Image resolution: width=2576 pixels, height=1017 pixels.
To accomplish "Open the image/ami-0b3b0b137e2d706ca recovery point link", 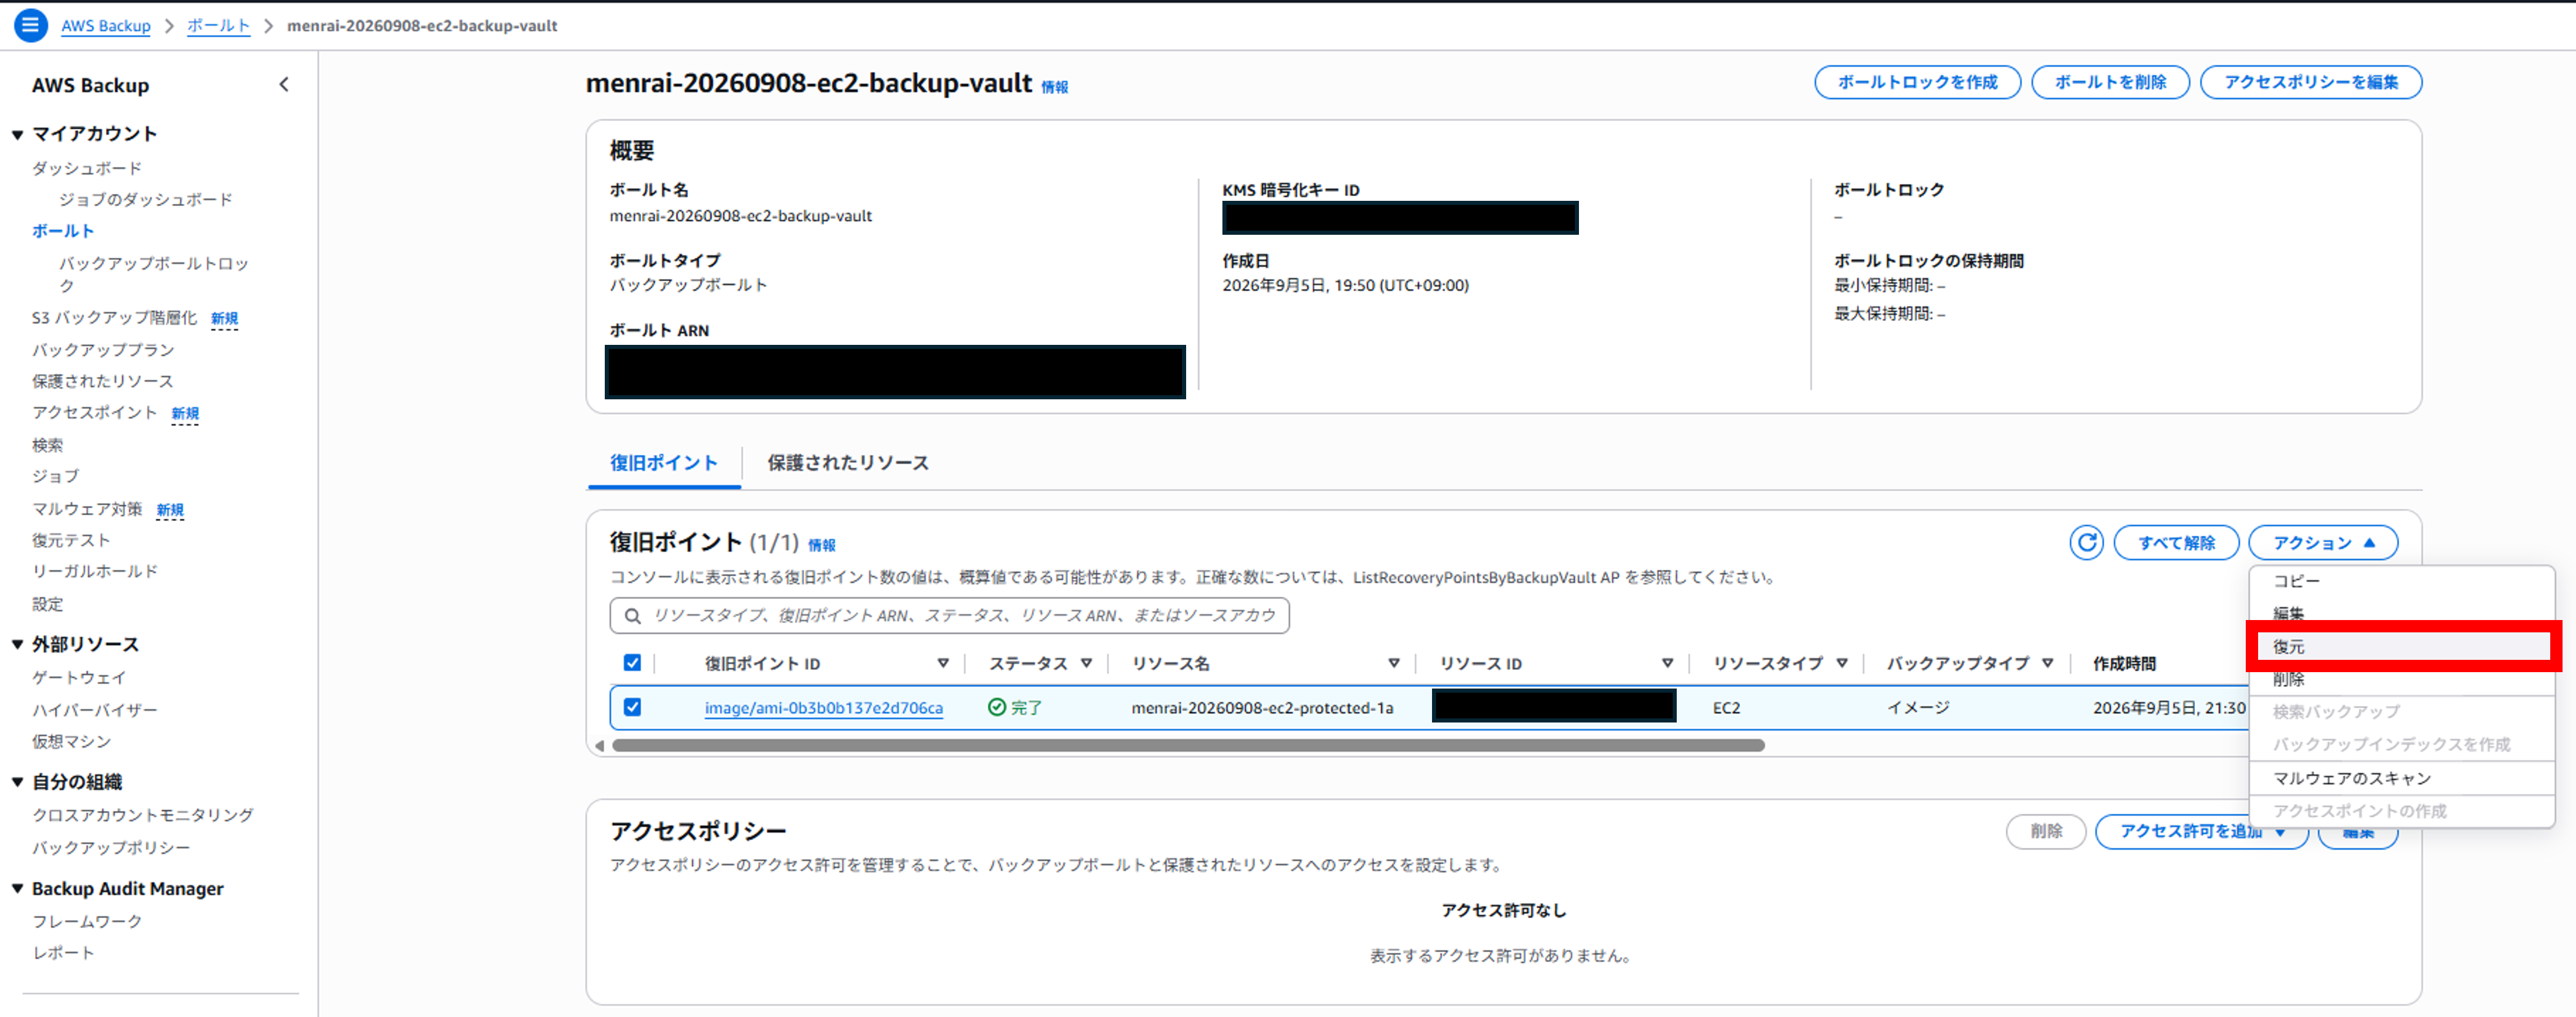I will (823, 708).
